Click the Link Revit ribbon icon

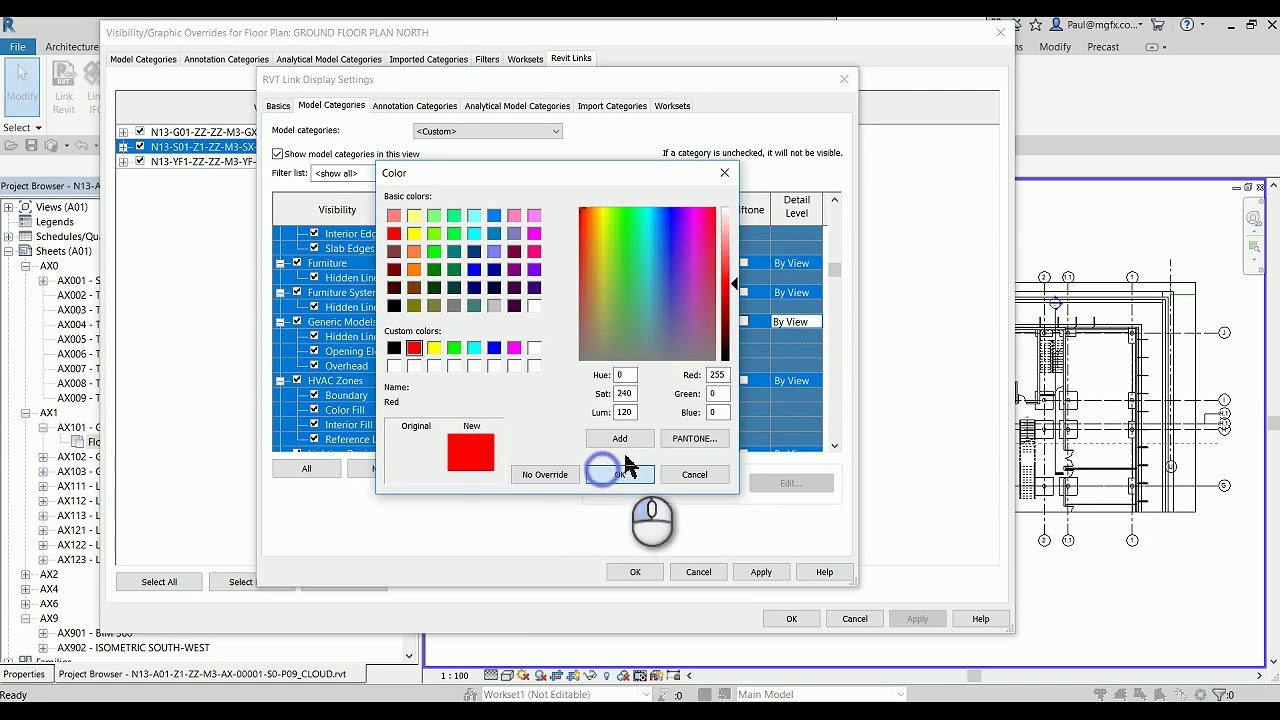pos(64,88)
